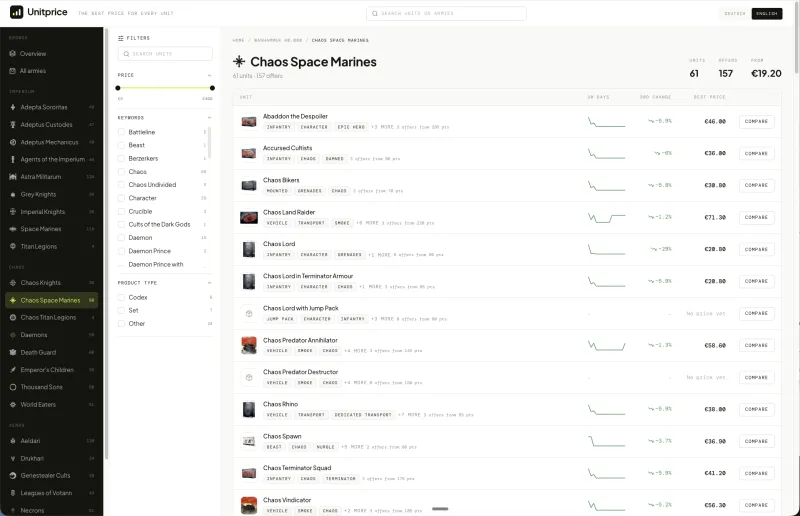Image resolution: width=800 pixels, height=516 pixels.
Task: Select the Adepta Sororitas faction icon
Action: click(x=13, y=107)
